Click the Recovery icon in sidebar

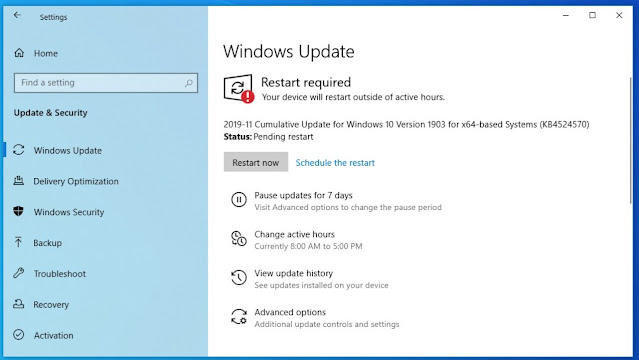18,304
